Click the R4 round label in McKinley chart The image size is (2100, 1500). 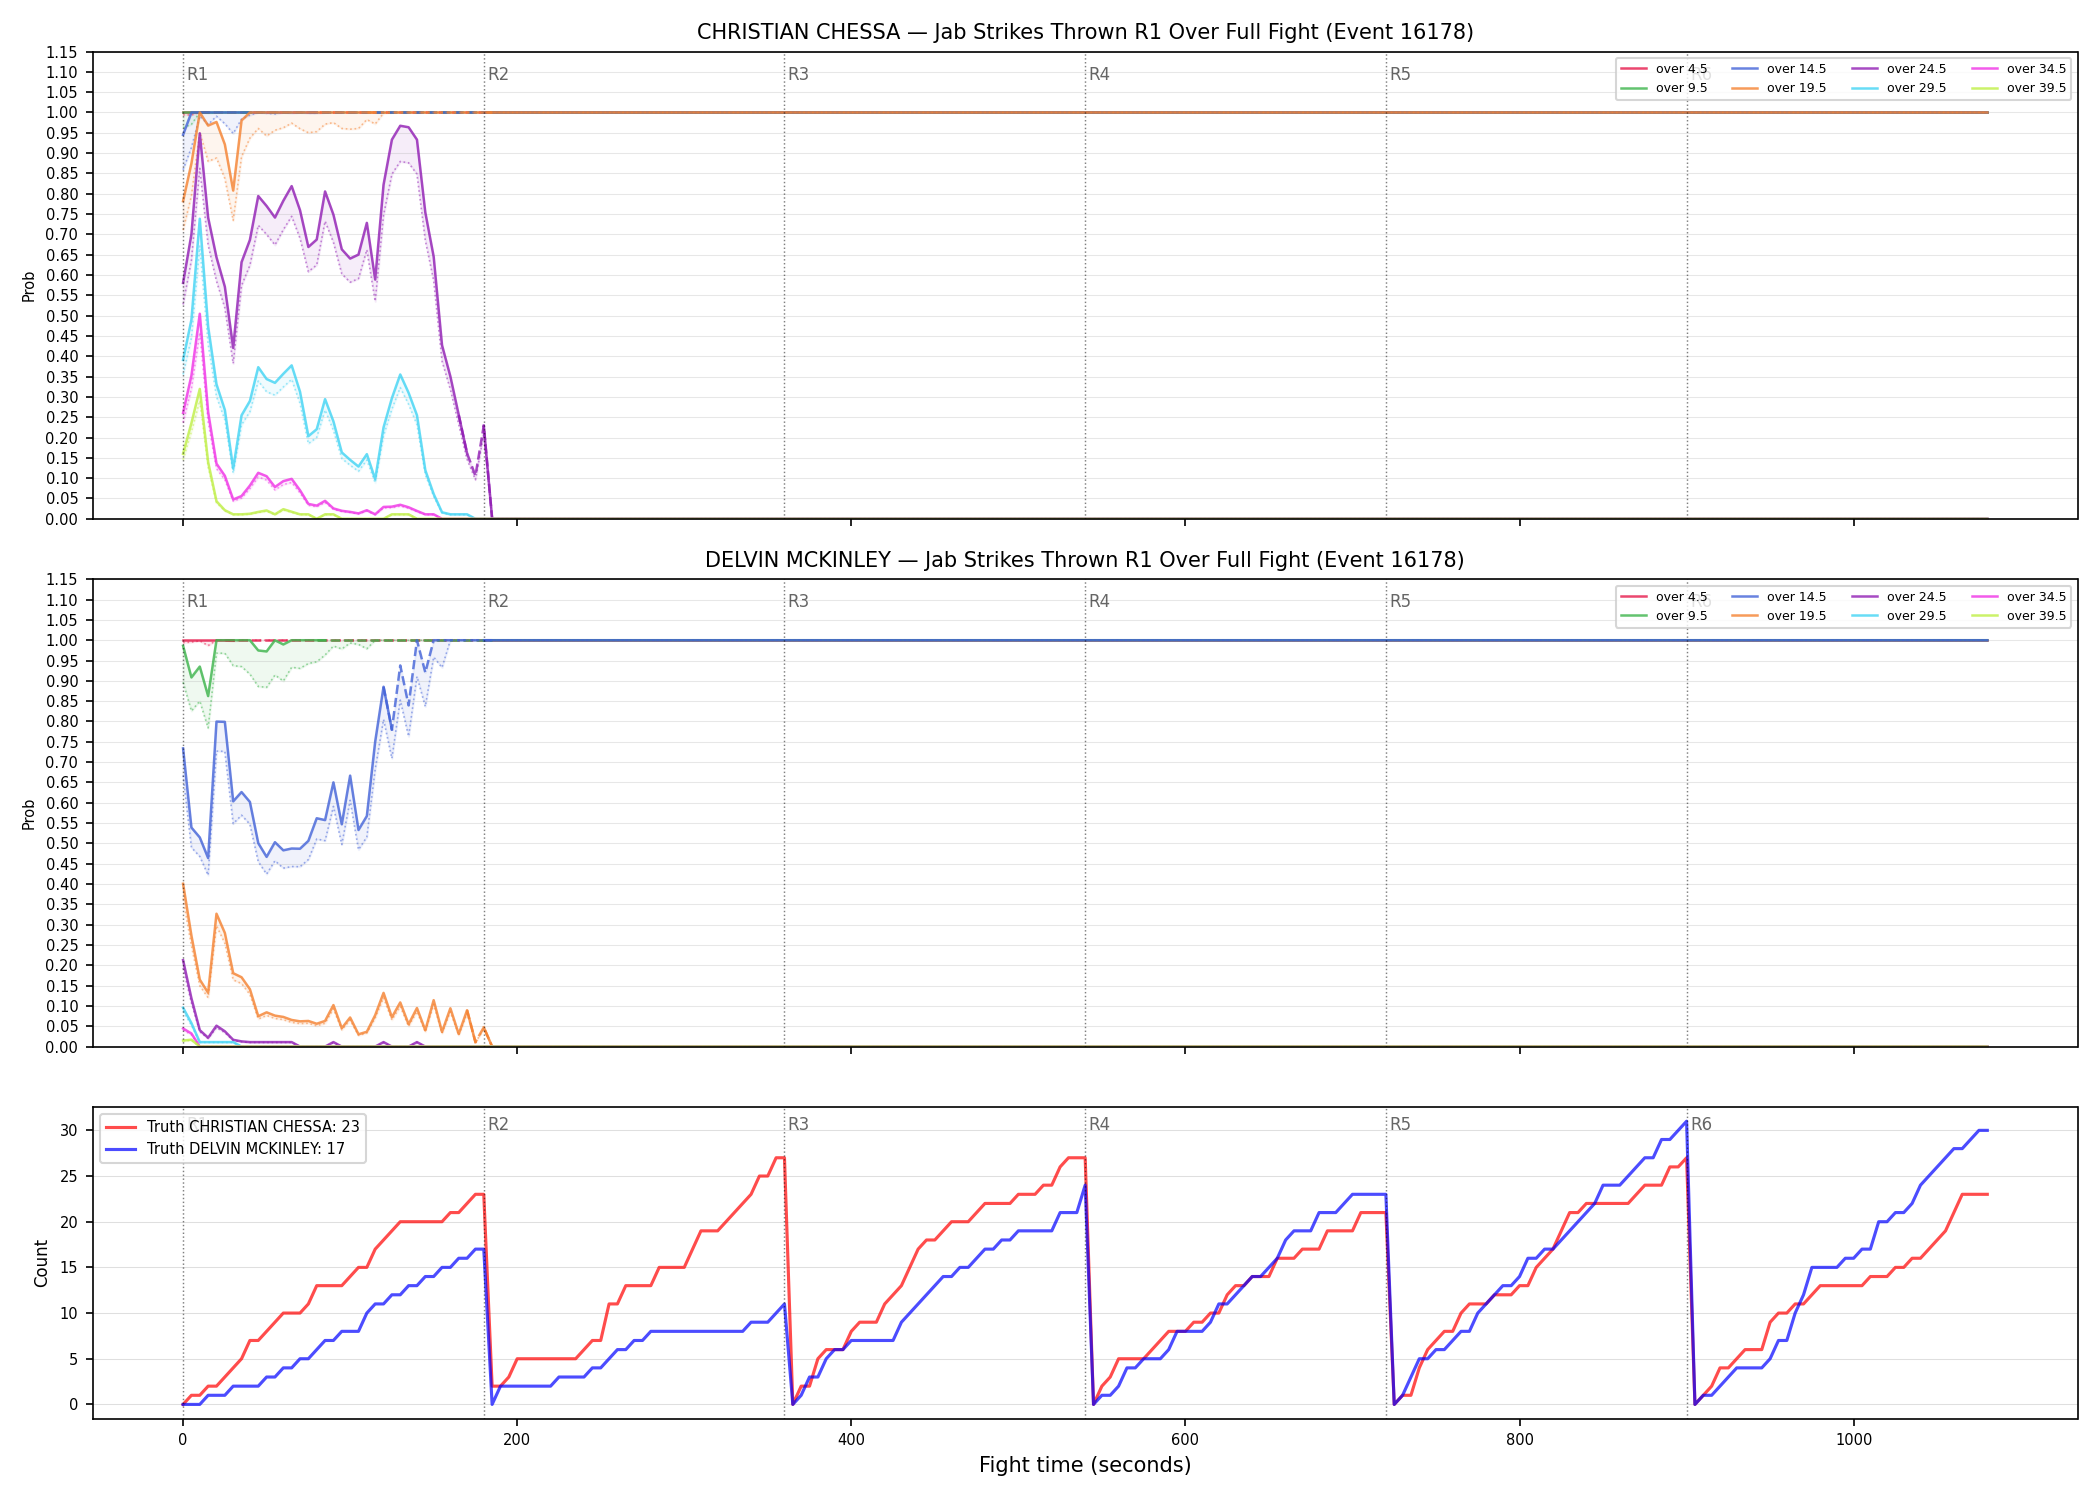(1099, 601)
